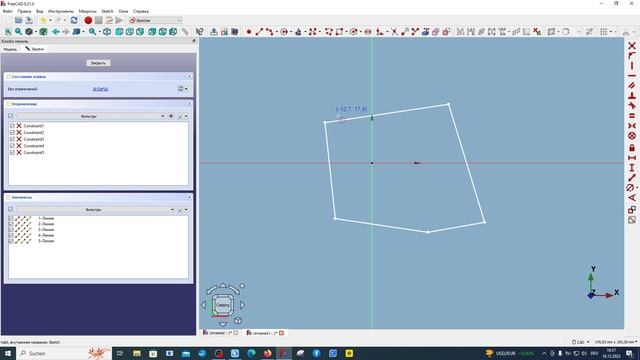Image resolution: width=640 pixels, height=360 pixels.
Task: Click the Закрыть button
Action: (98, 63)
